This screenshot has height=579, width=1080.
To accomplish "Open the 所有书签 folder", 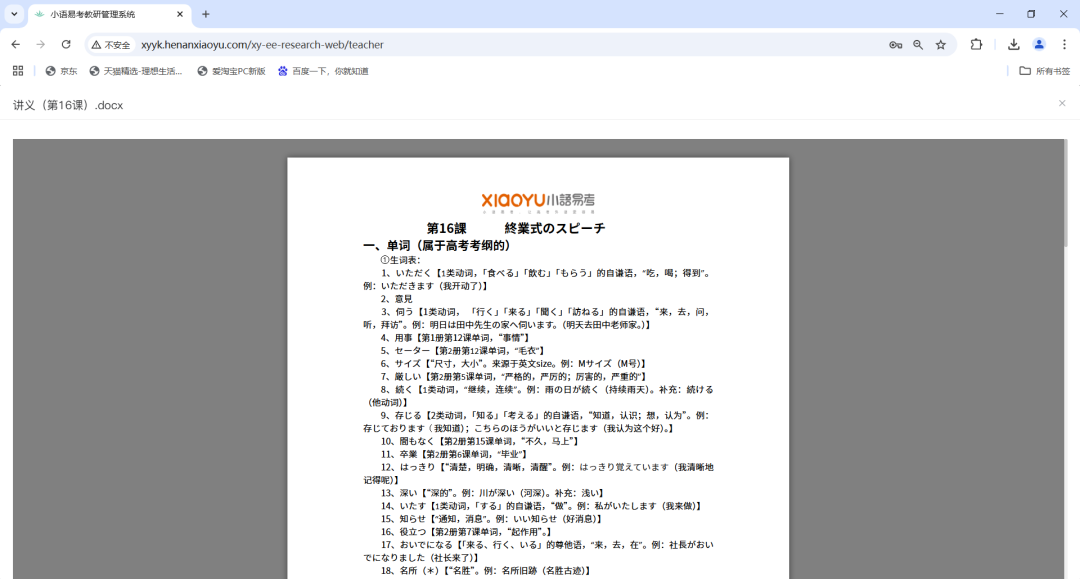I will click(1044, 71).
